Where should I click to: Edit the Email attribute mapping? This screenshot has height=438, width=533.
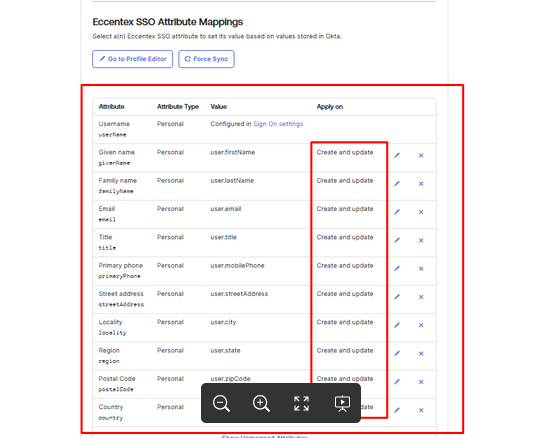(397, 212)
